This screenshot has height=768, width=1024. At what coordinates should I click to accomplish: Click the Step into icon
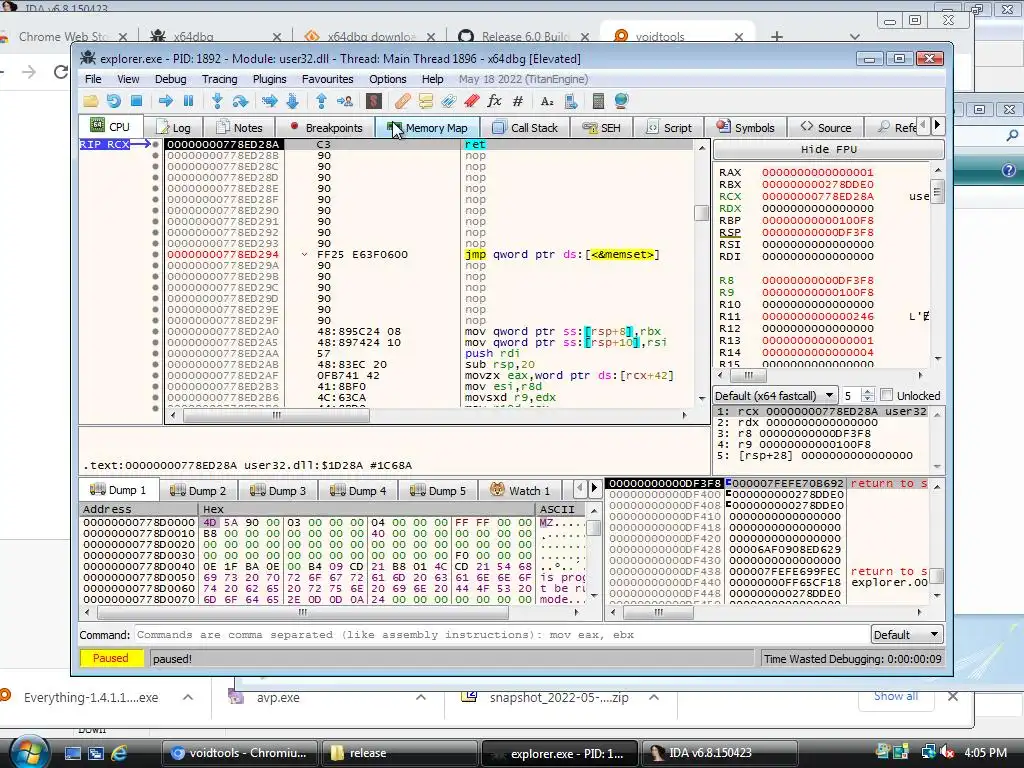pyautogui.click(x=217, y=101)
